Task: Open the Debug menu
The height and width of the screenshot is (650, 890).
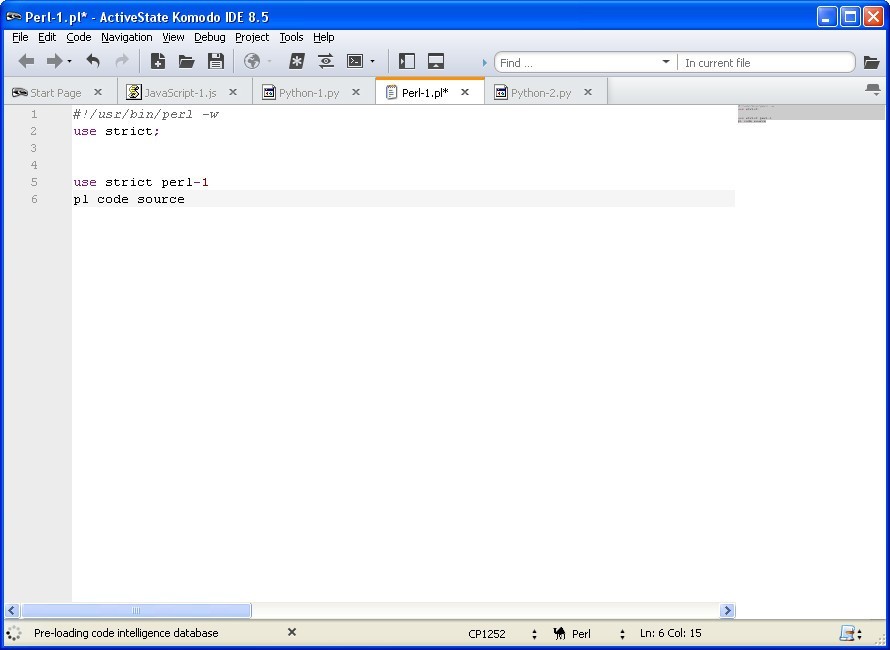Action: (209, 37)
